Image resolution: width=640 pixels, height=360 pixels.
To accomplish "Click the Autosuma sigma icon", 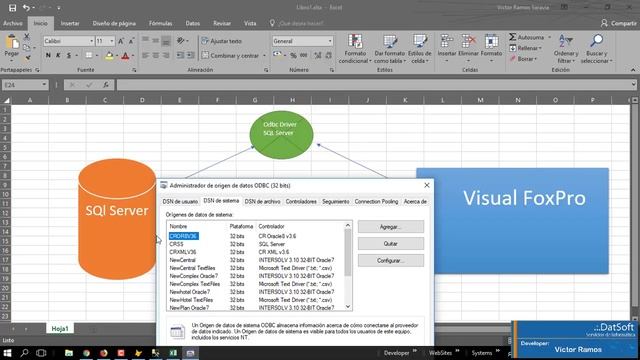I will (513, 37).
